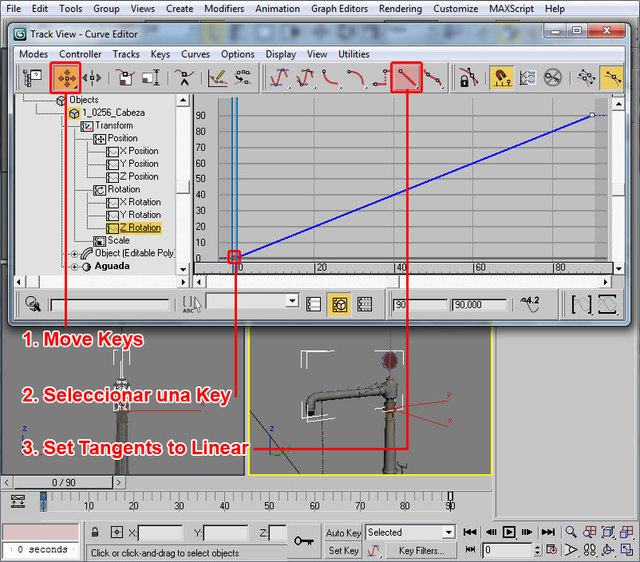Toggle selection lock in status bar
This screenshot has width=640, height=562.
tap(95, 533)
